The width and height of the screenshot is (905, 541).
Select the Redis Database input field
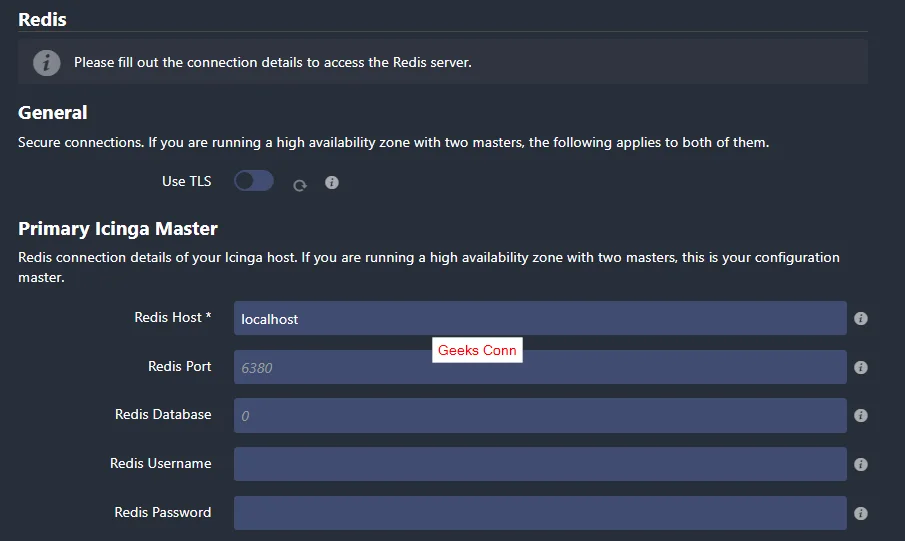pyautogui.click(x=540, y=415)
